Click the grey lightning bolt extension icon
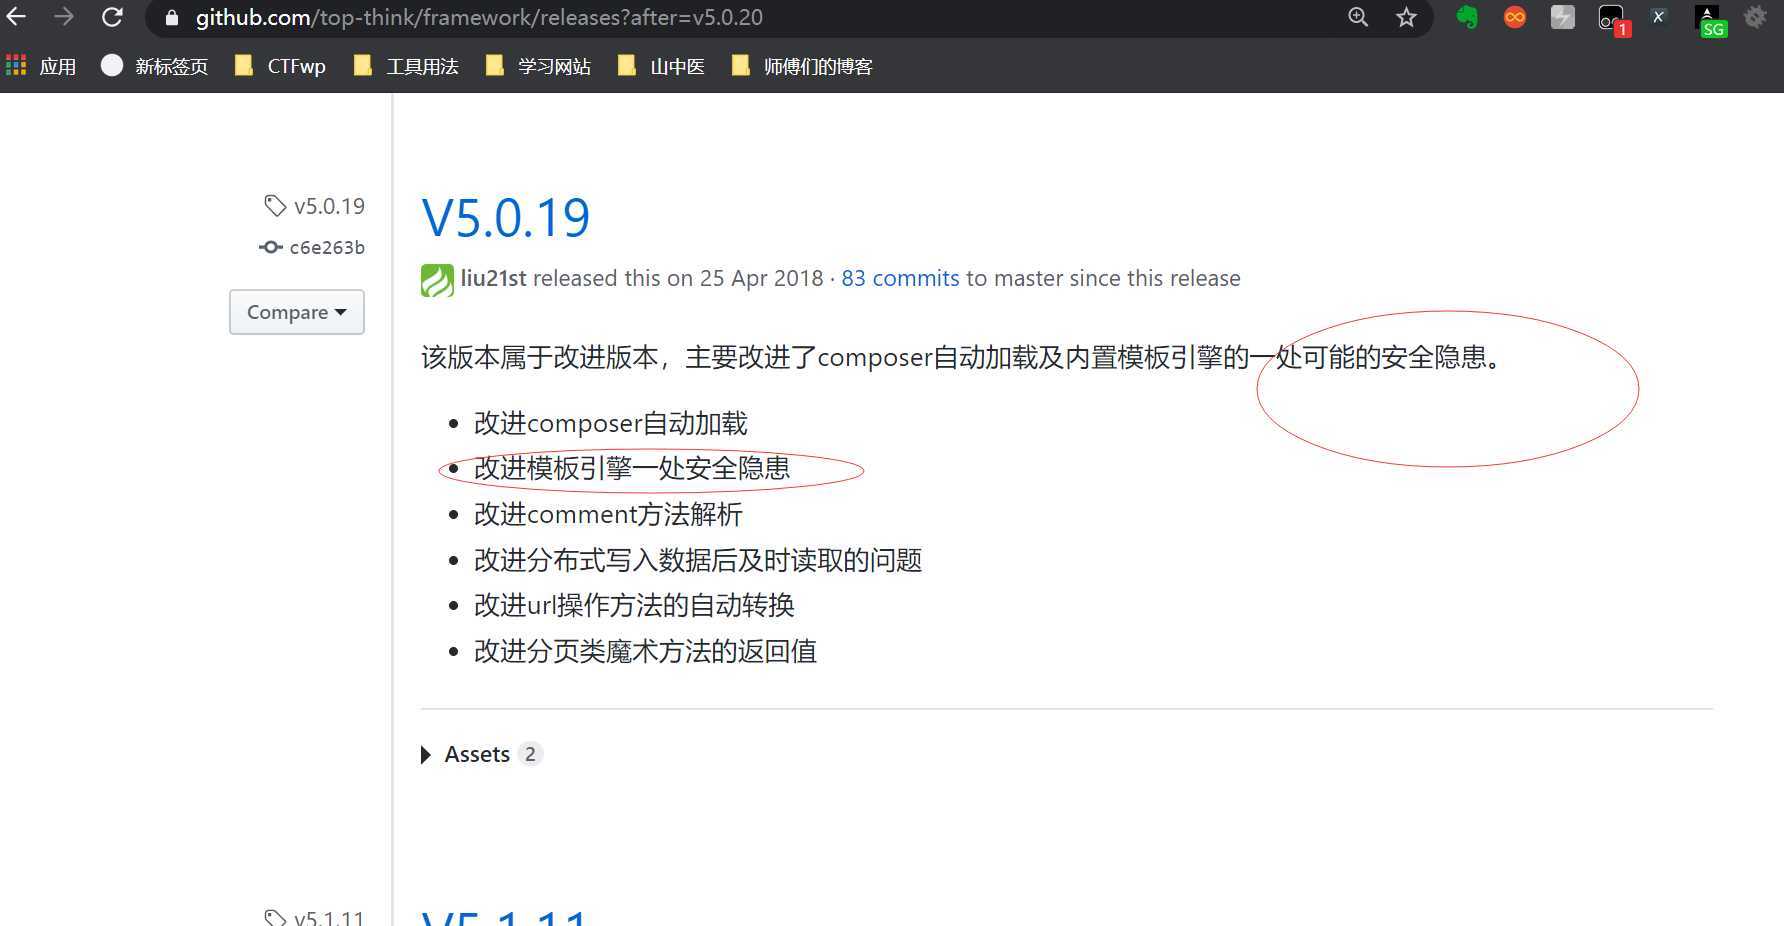This screenshot has width=1784, height=926. [x=1563, y=17]
